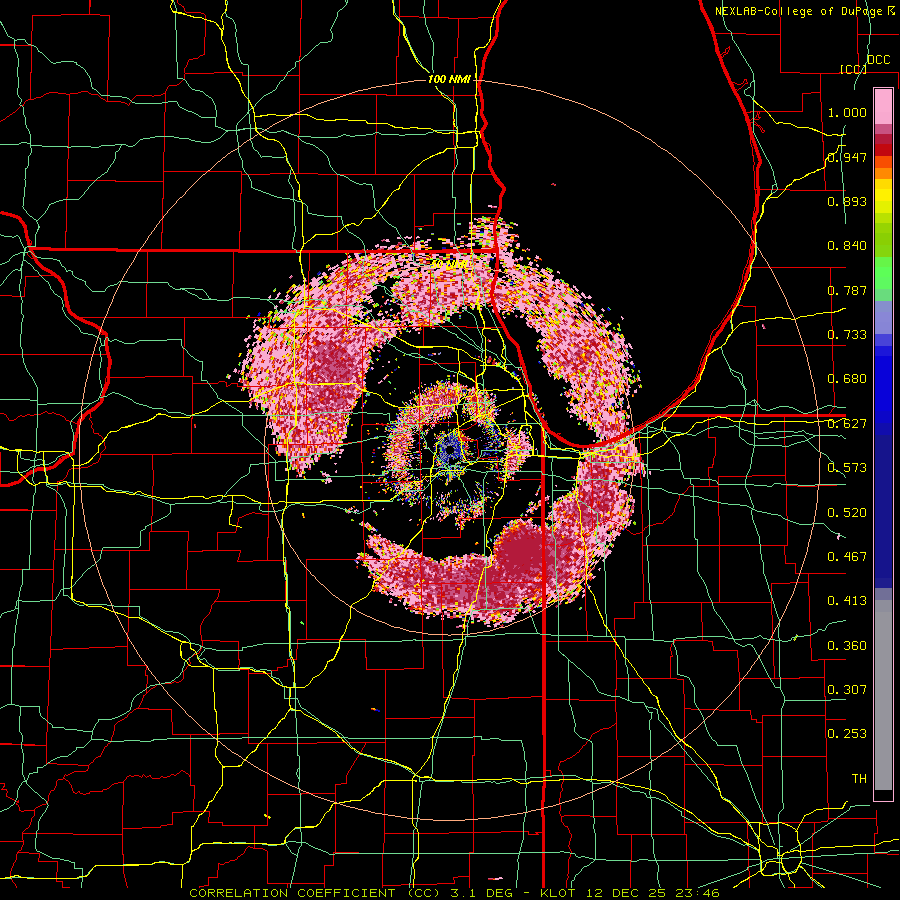Click the 0.360 scale value
Image resolution: width=900 pixels, height=900 pixels.
pyautogui.click(x=847, y=646)
